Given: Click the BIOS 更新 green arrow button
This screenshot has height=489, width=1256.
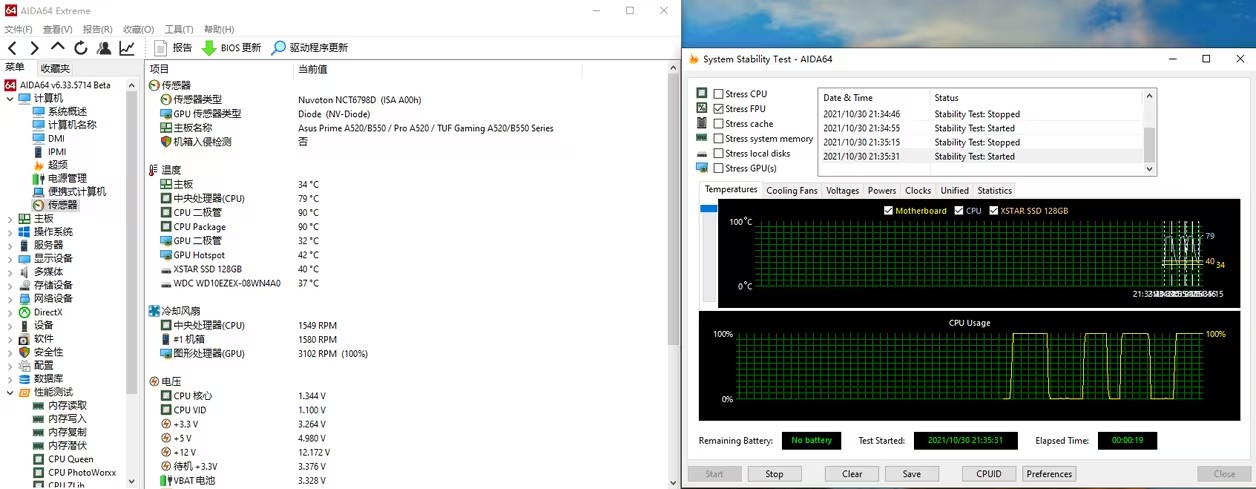Looking at the screenshot, I should [x=231, y=48].
